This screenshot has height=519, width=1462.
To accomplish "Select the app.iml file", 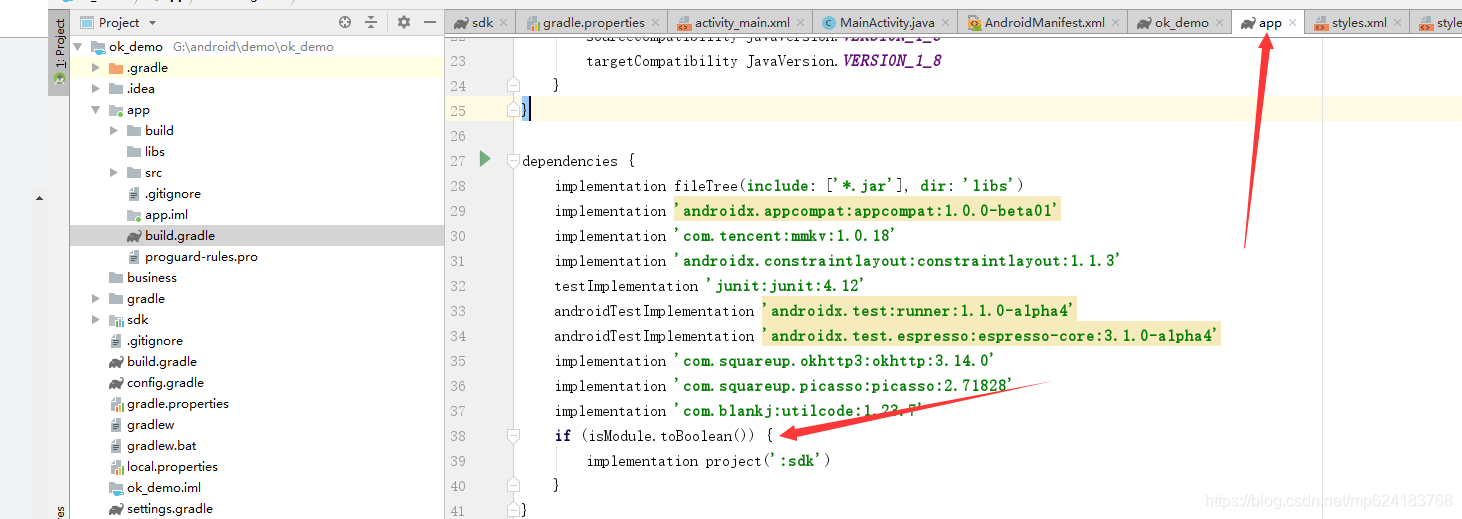I will pos(157,215).
